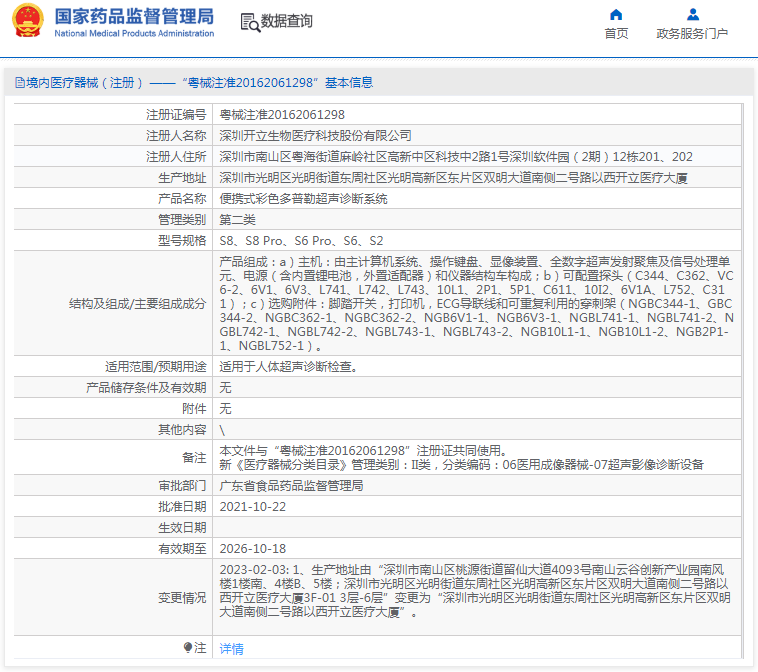Select the 生产地址 label
The image size is (758, 672).
tap(182, 178)
